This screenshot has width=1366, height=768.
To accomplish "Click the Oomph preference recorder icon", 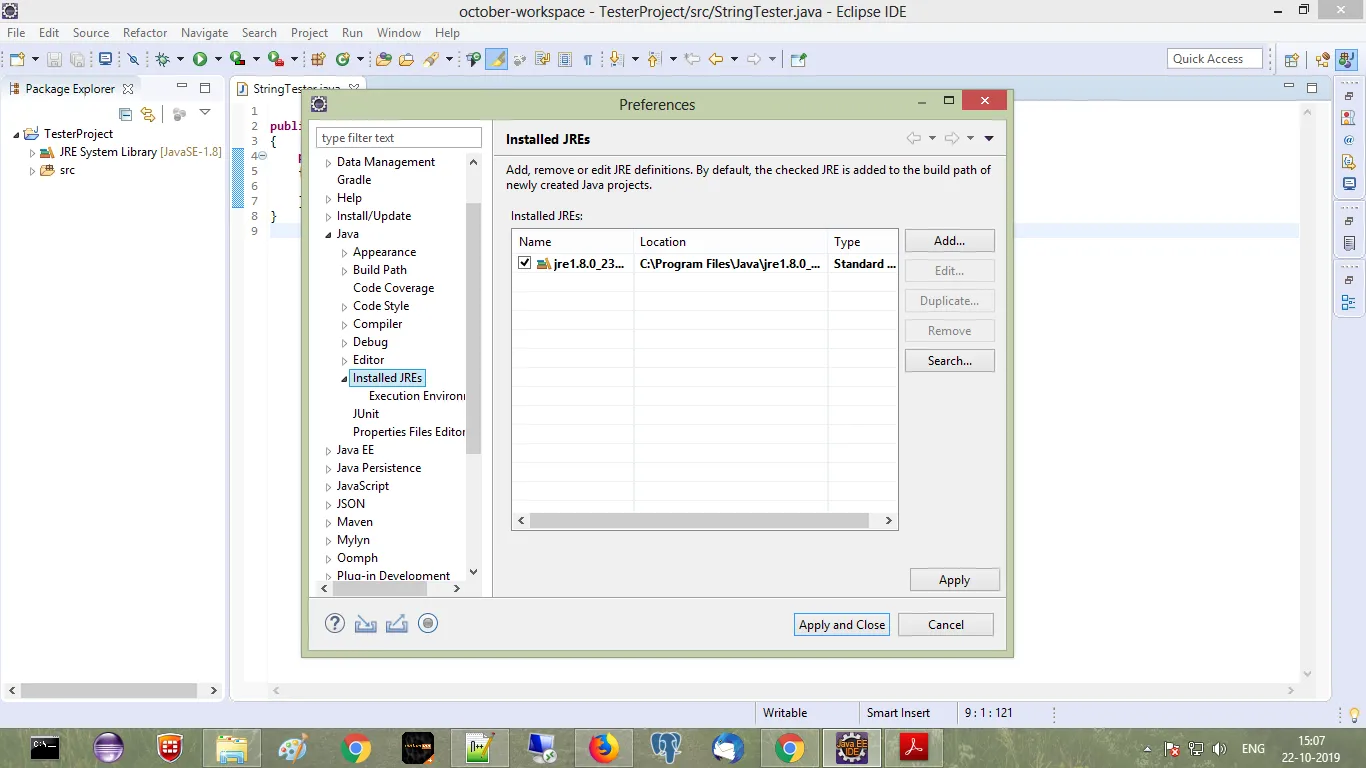I will 428,624.
